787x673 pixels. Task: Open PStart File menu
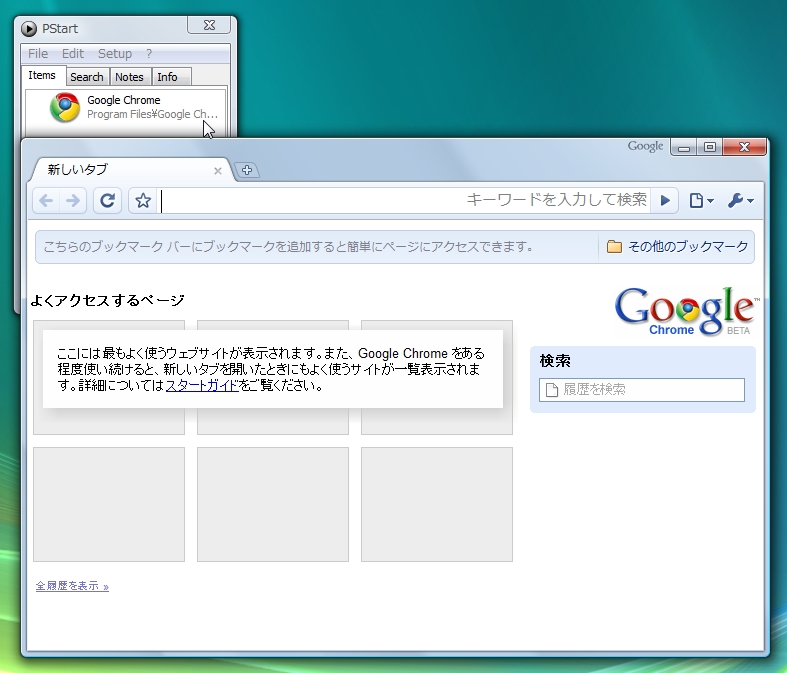click(38, 54)
